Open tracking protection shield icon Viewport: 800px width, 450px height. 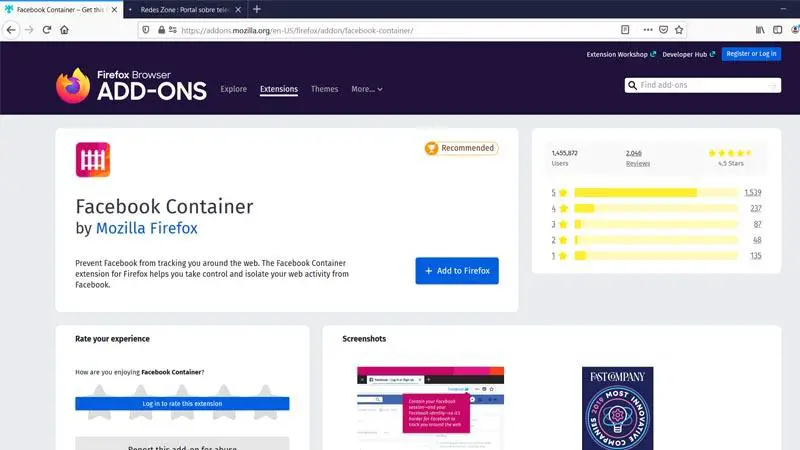146,30
